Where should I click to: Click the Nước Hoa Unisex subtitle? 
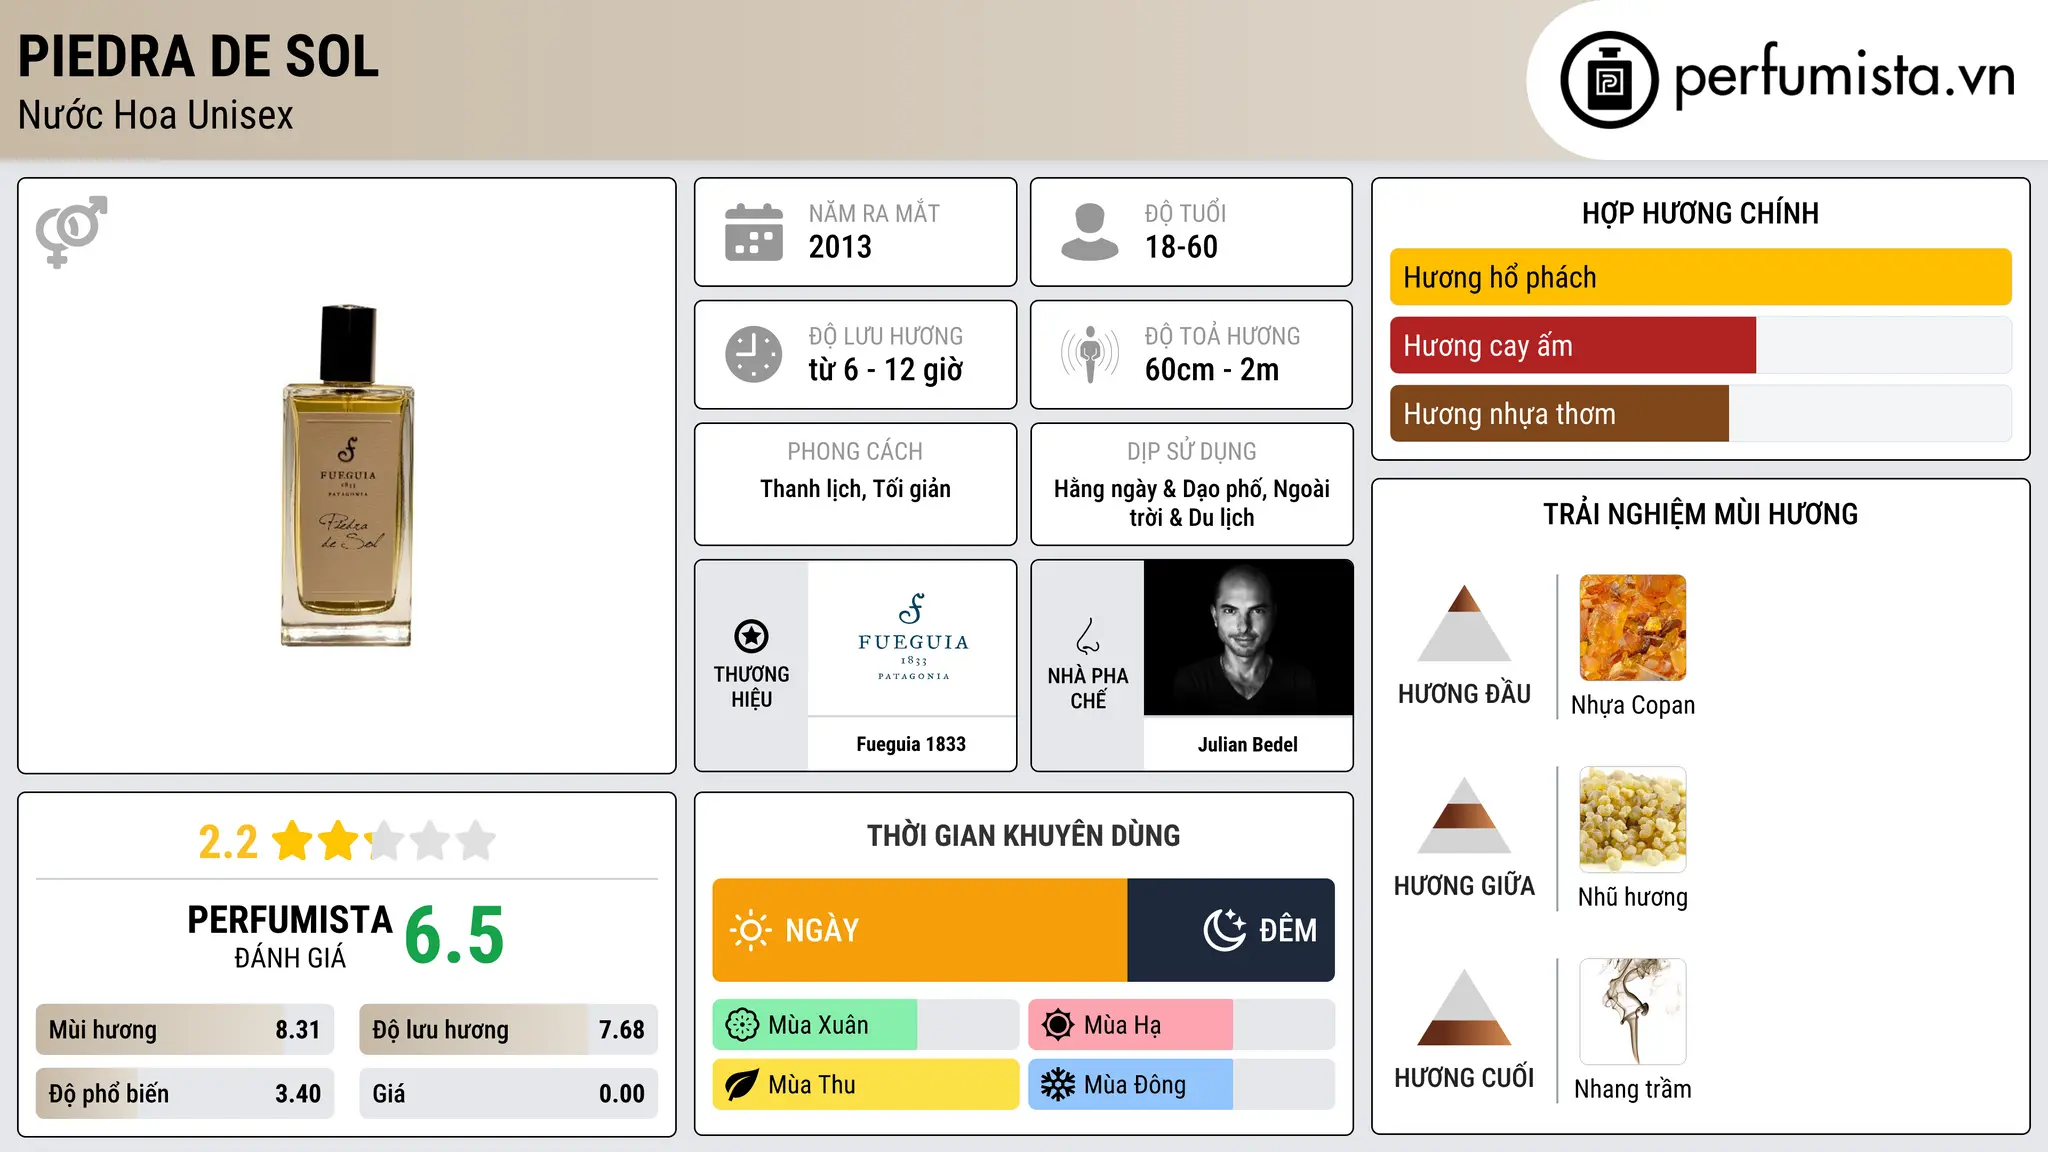(156, 116)
